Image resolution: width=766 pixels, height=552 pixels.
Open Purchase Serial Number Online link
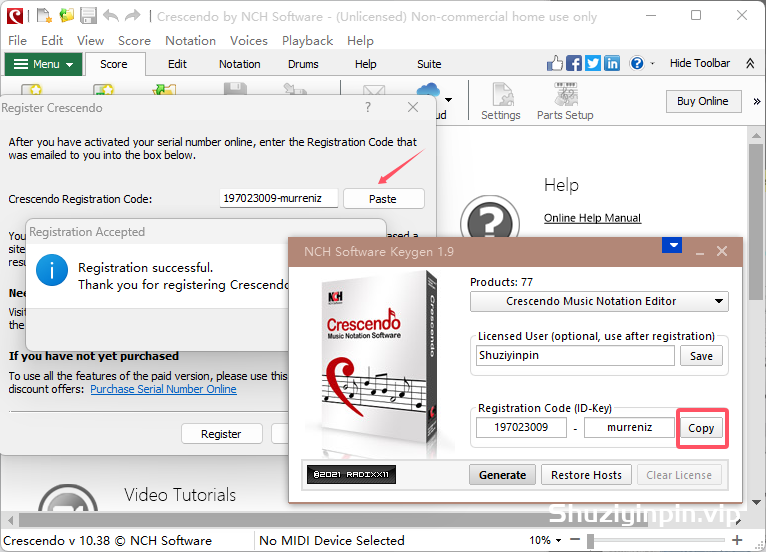[164, 389]
